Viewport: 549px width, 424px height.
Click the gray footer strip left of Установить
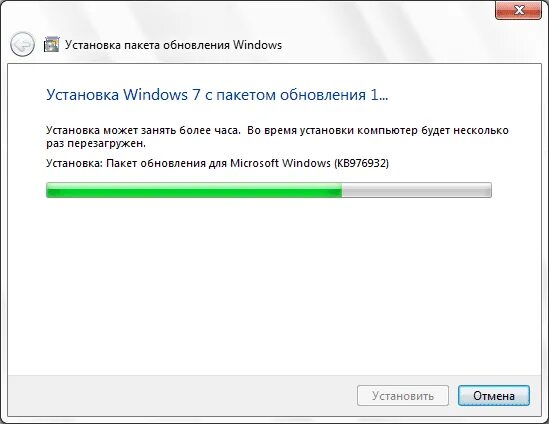tap(182, 396)
